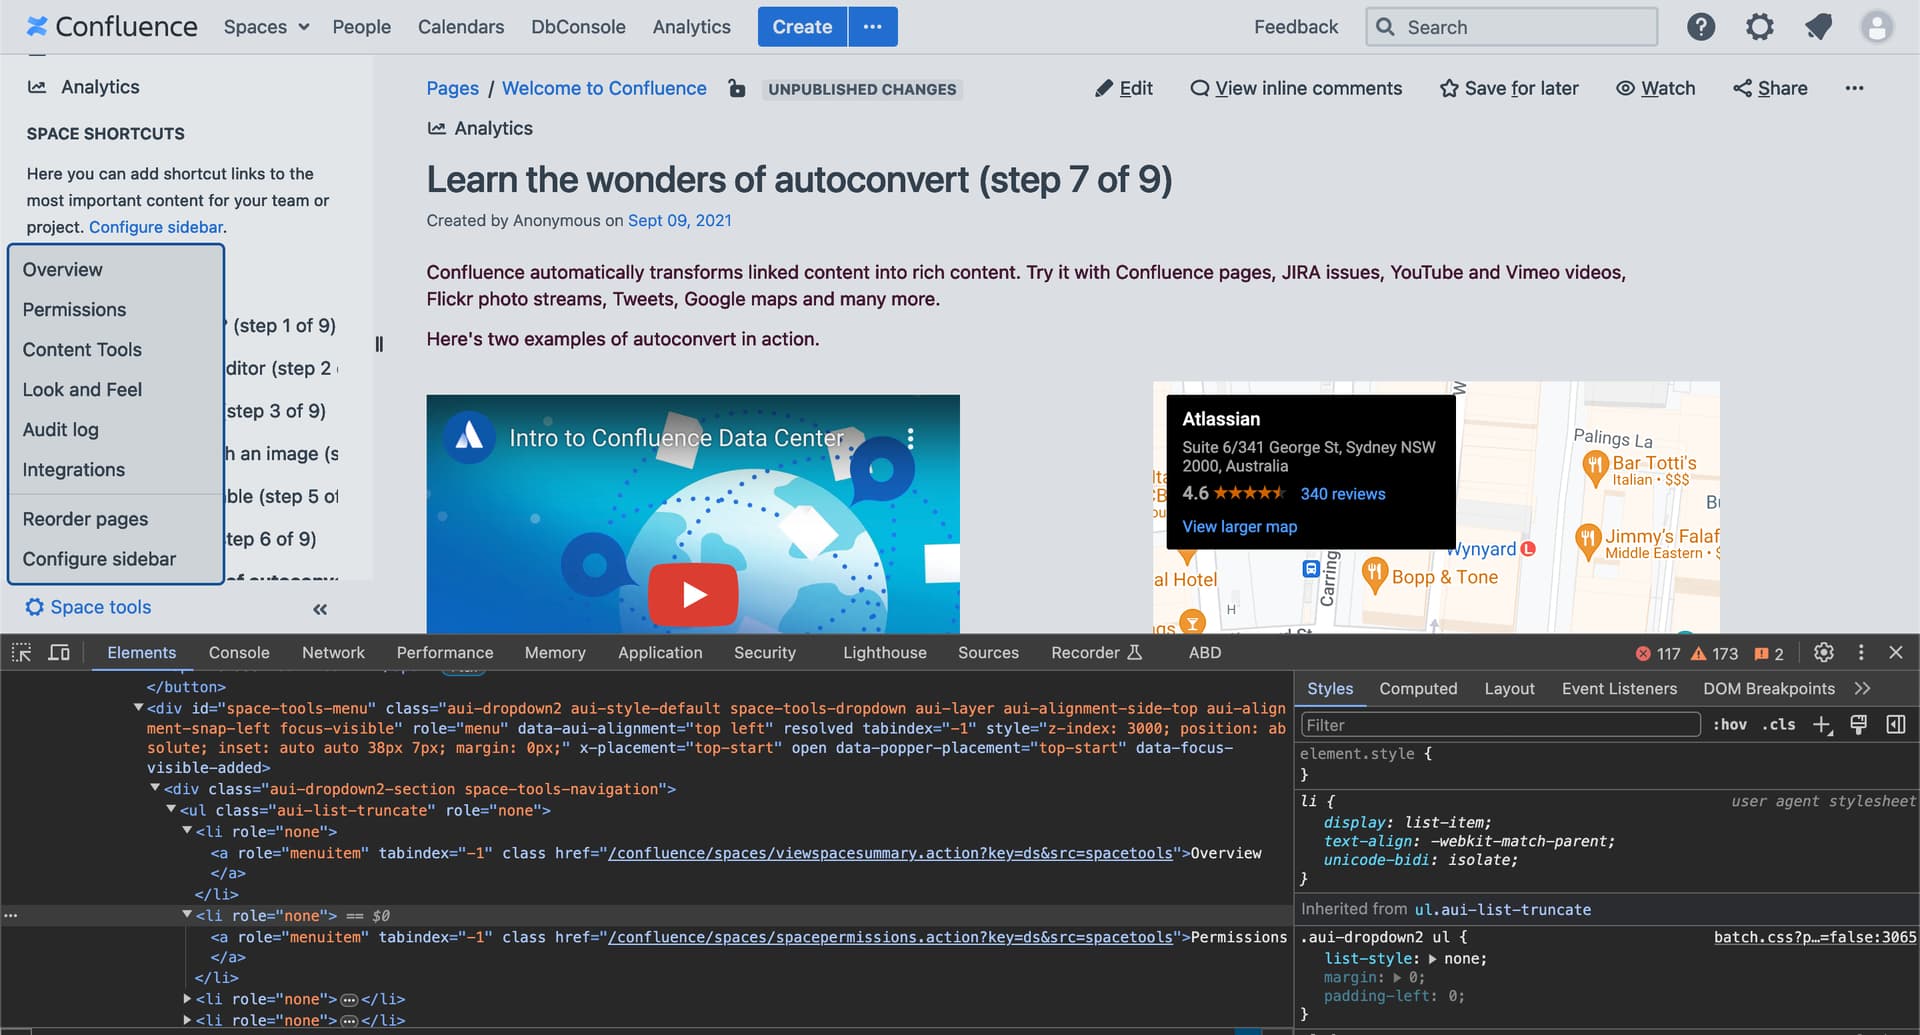Open the 340 reviews link
This screenshot has width=1920, height=1035.
tap(1343, 494)
